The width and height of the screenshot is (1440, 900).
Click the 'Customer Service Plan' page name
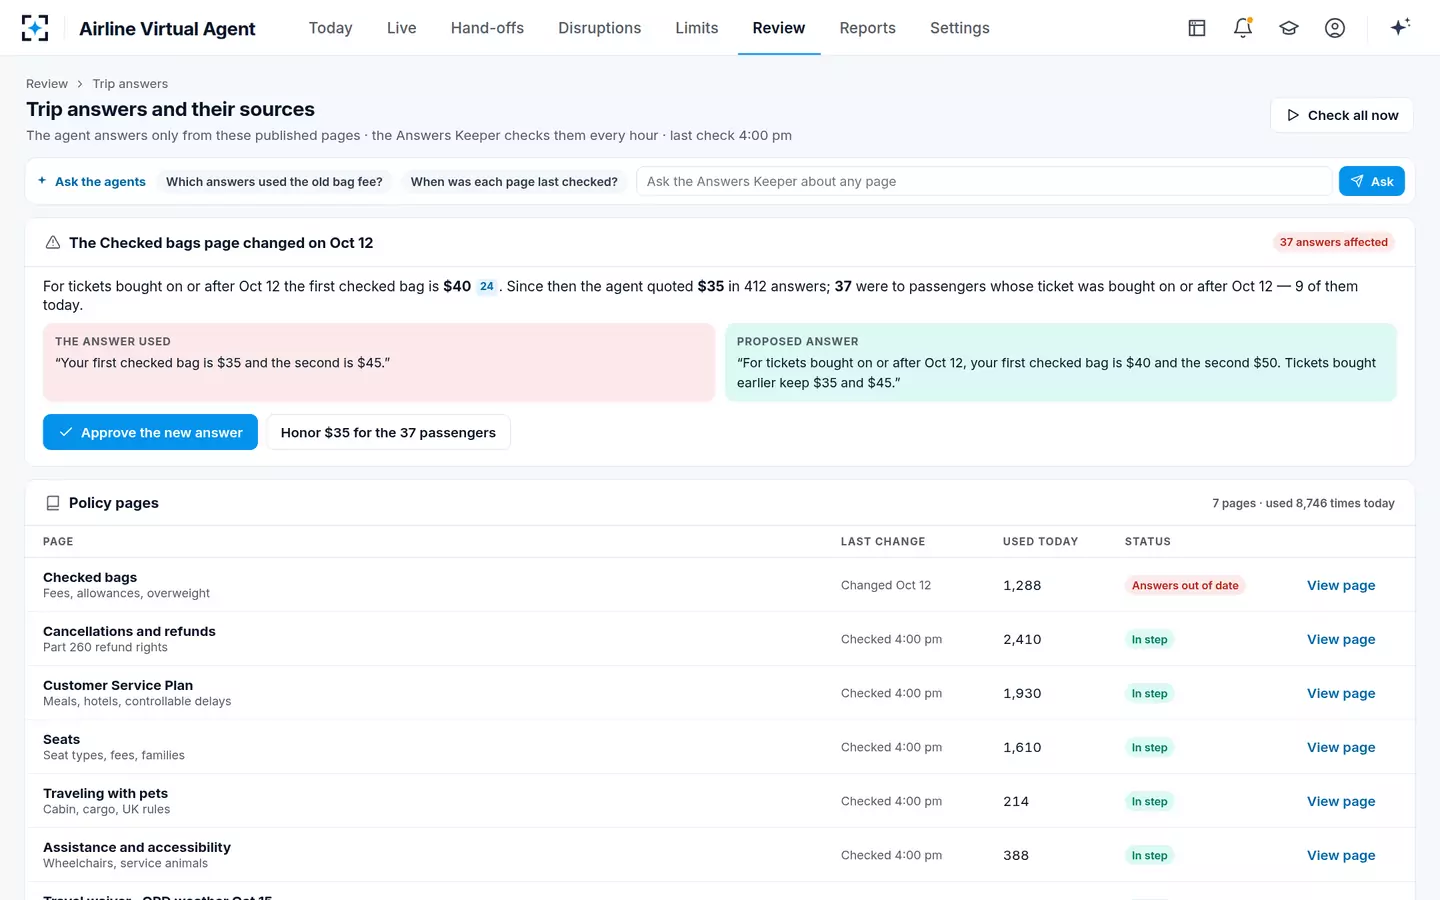pos(118,685)
